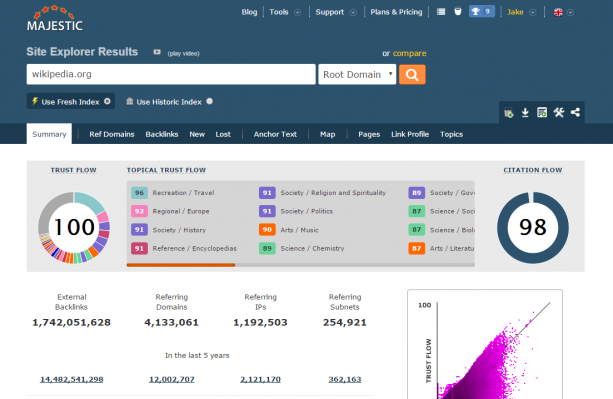Click the play video icon
613x399 pixels.
click(157, 52)
